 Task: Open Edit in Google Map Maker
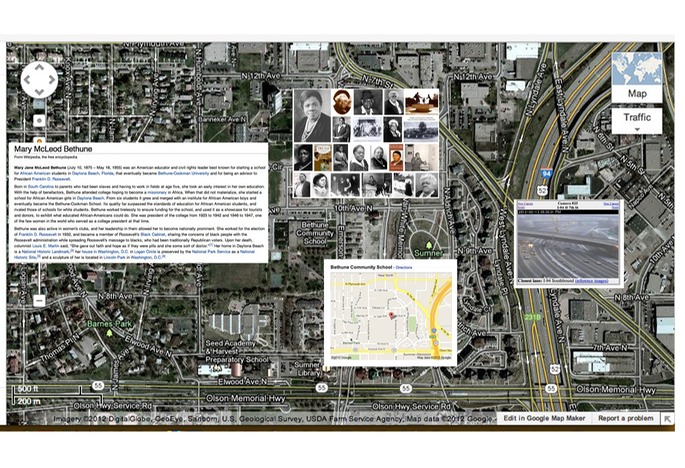pyautogui.click(x=544, y=418)
